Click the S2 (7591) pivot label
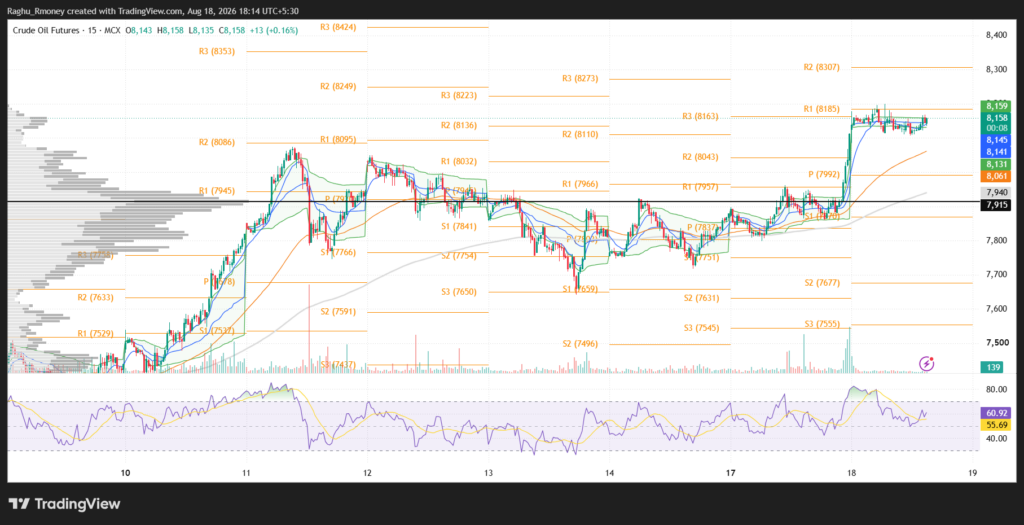1024x525 pixels. [338, 311]
